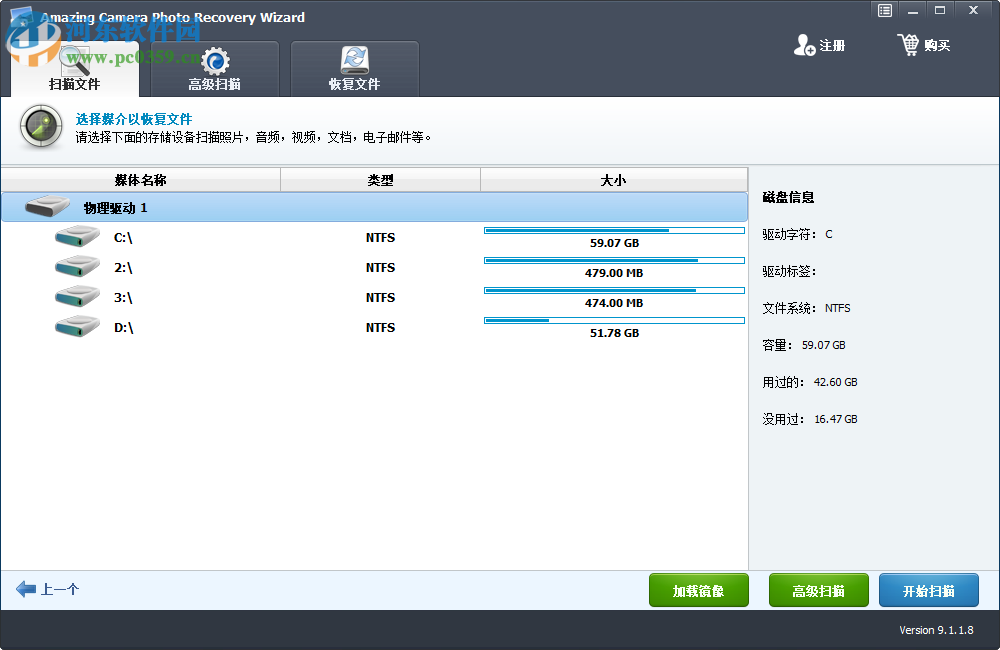Click the capacity progress bar for D:\
Viewport: 1000px width, 650px height.
coord(614,320)
